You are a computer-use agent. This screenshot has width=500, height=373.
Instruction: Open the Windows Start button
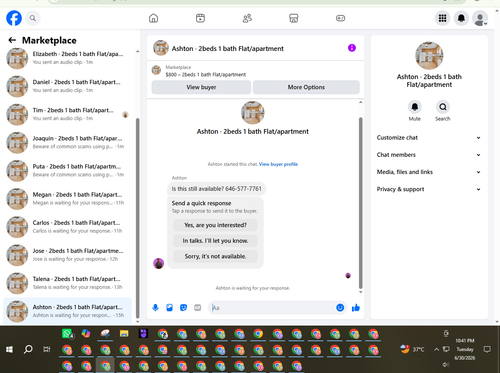[9, 349]
